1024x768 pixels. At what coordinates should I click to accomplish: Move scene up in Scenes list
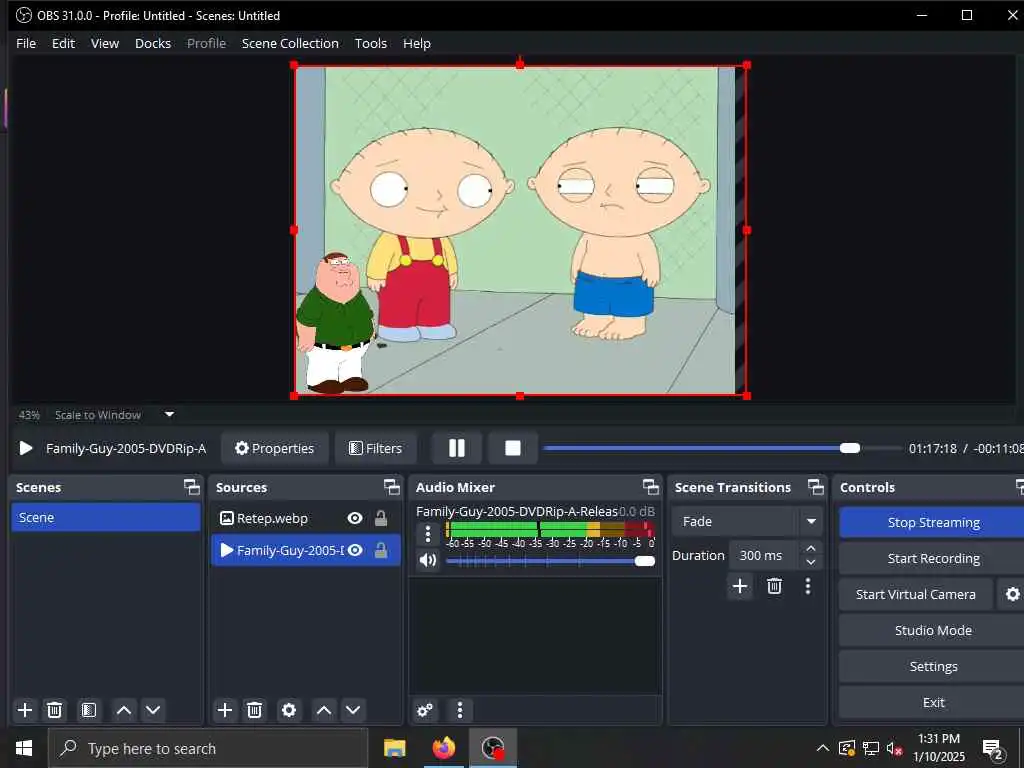pos(123,710)
